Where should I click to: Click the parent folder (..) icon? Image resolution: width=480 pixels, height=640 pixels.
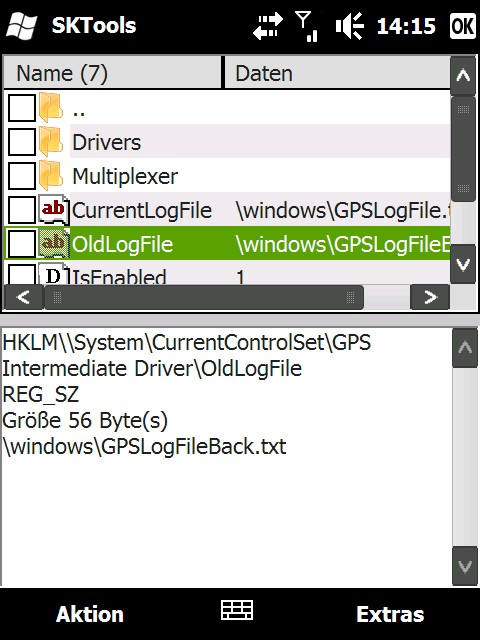coord(51,108)
